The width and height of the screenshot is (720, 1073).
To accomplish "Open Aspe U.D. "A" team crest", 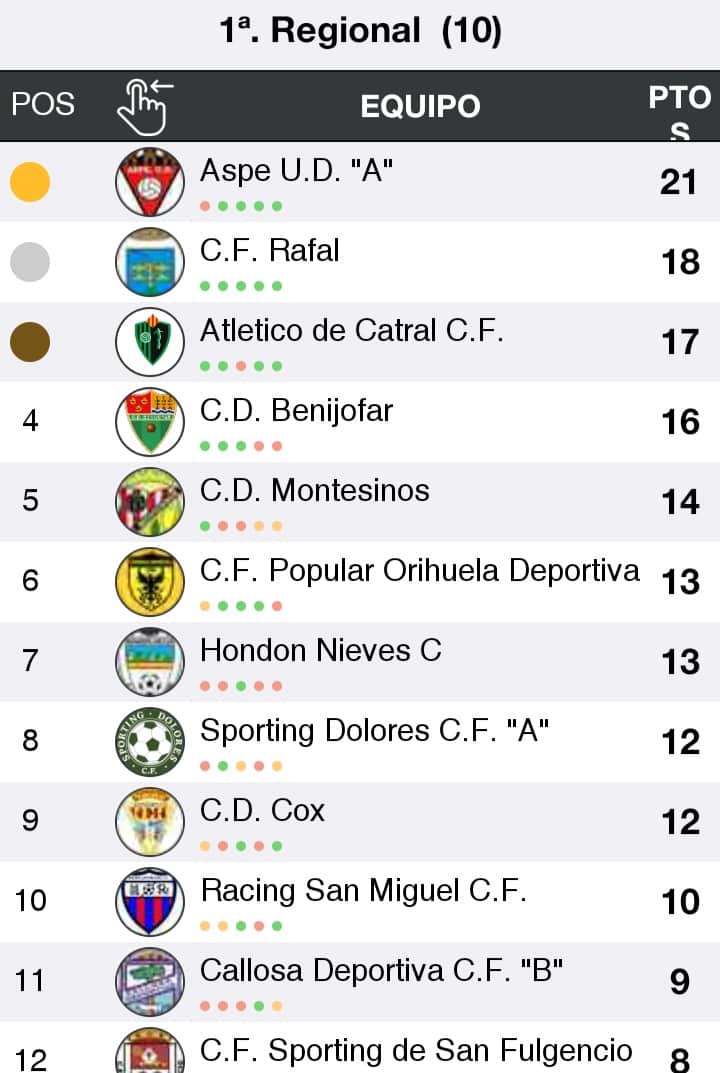I will pyautogui.click(x=149, y=181).
